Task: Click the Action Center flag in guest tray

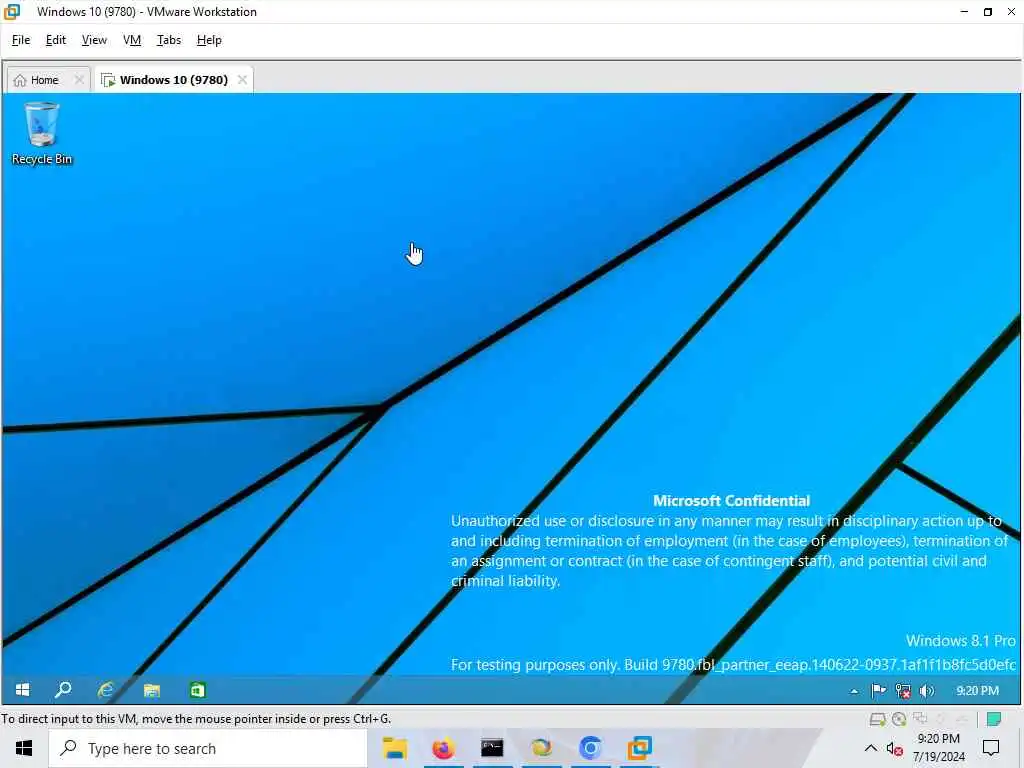Action: click(878, 690)
